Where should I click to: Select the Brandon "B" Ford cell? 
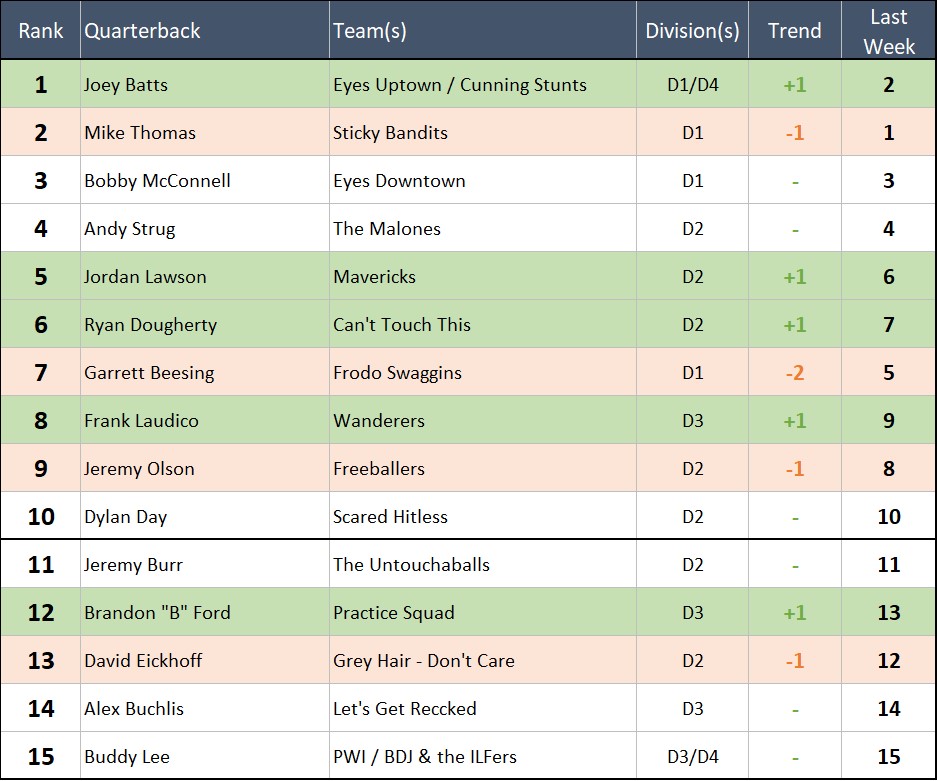157,613
